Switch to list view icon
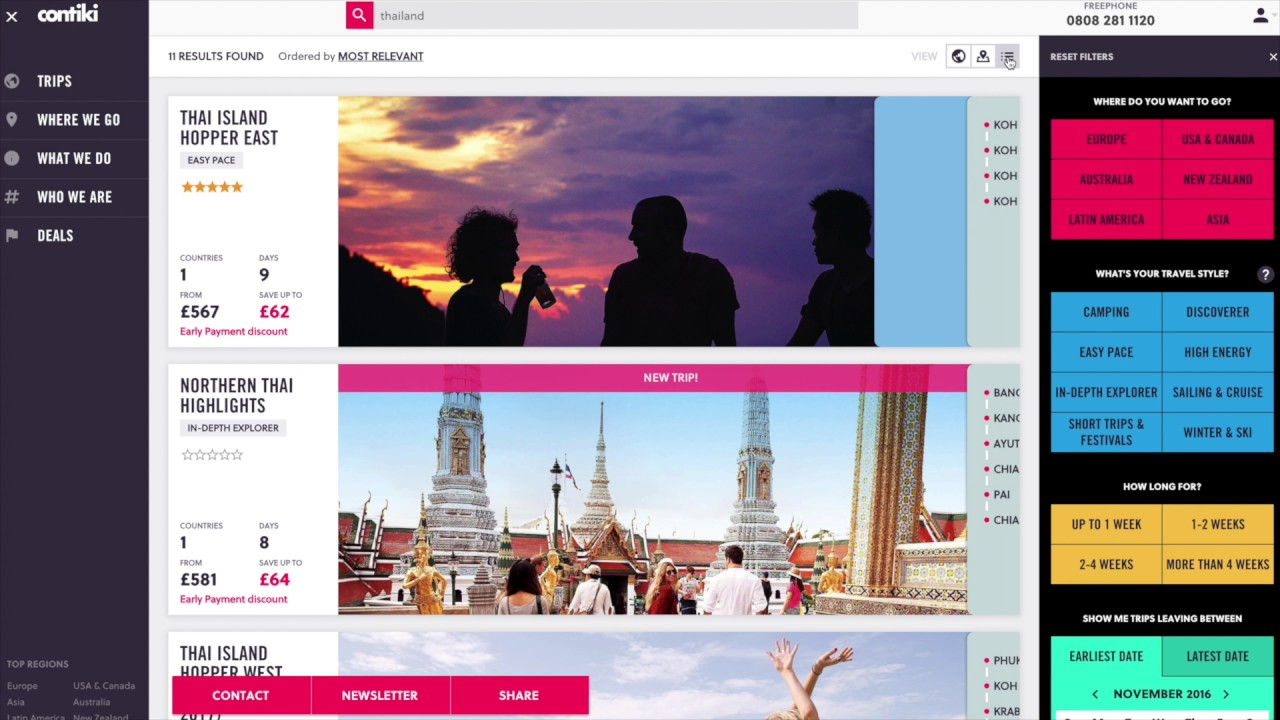 coord(1007,57)
